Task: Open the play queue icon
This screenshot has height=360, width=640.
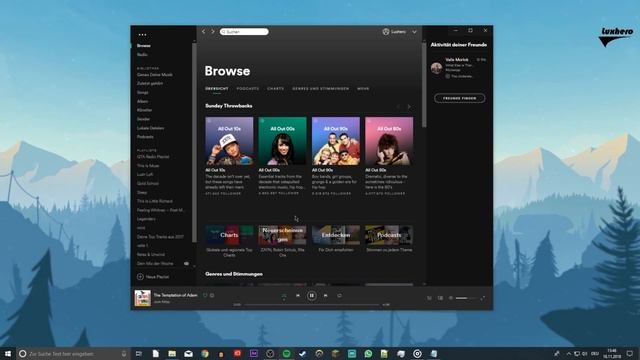Action: [429, 298]
